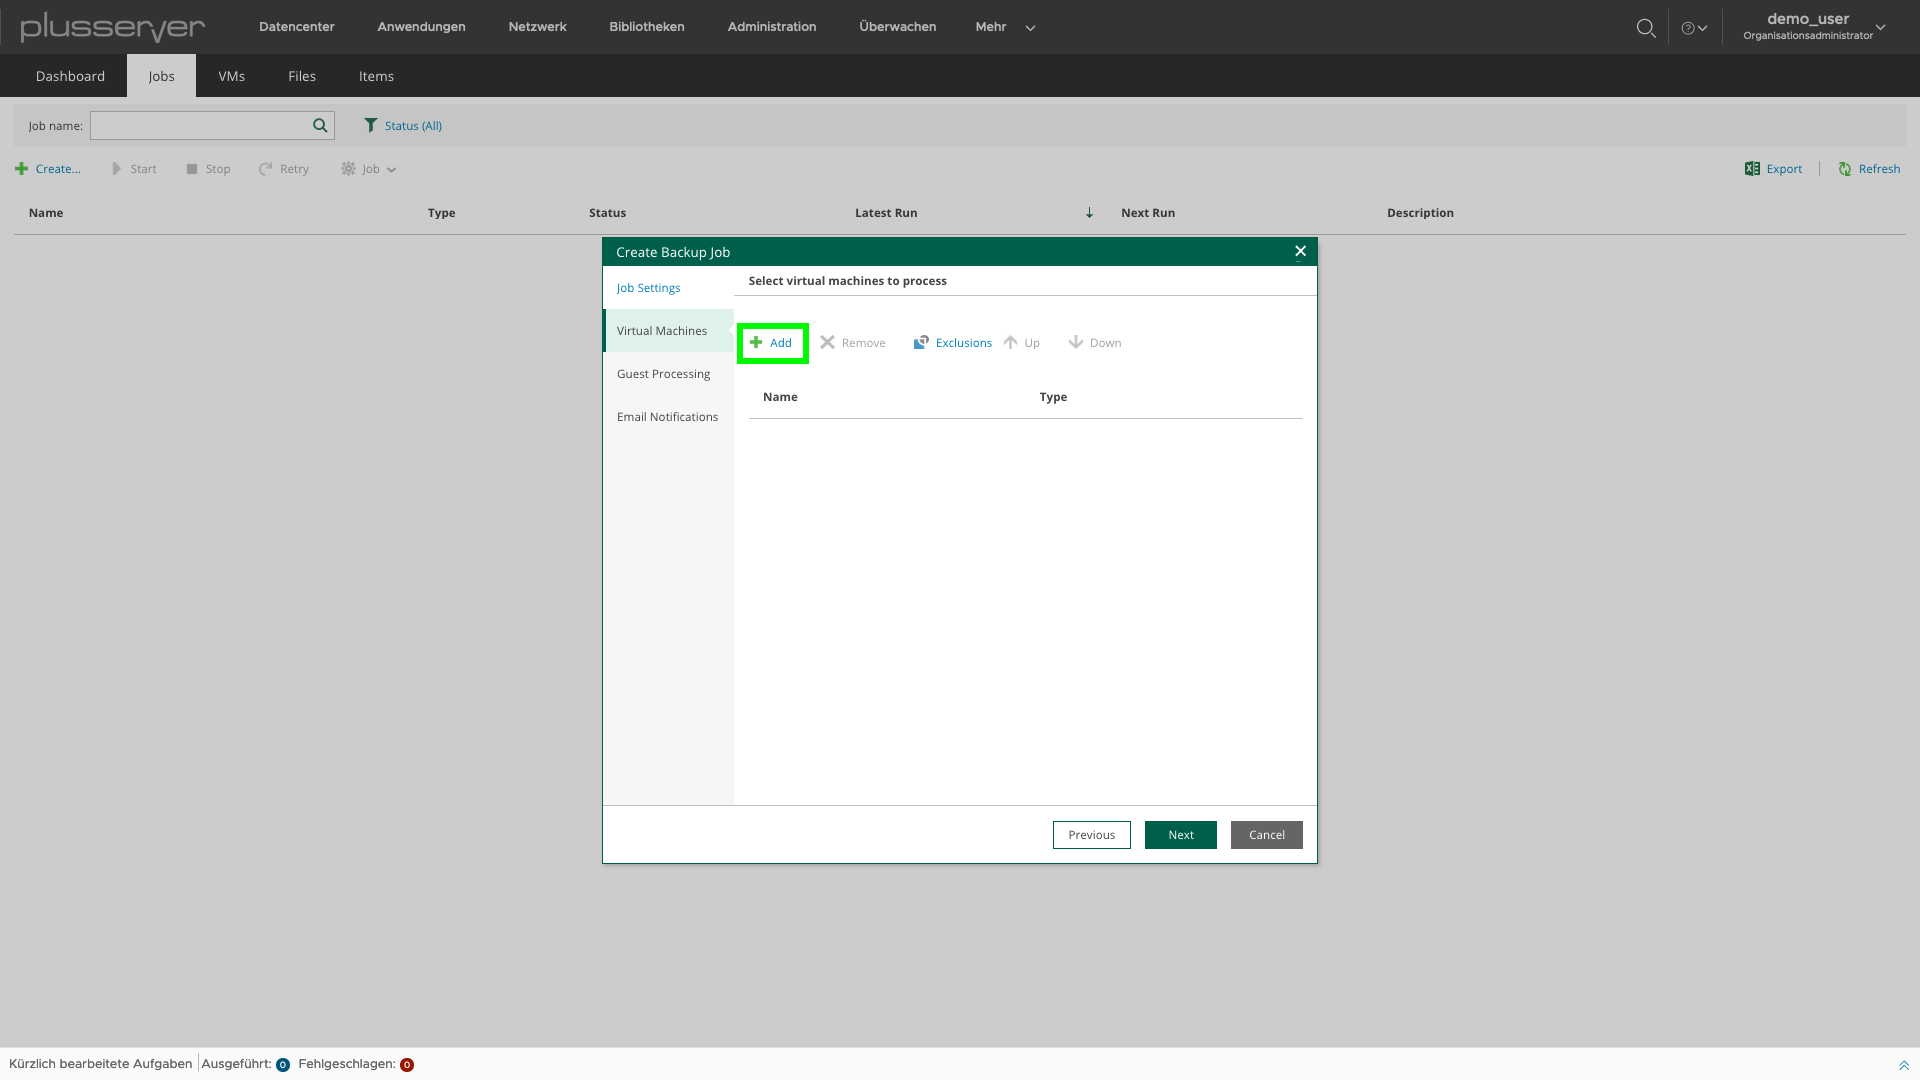Click the search magnifier in top bar

click(x=1645, y=28)
